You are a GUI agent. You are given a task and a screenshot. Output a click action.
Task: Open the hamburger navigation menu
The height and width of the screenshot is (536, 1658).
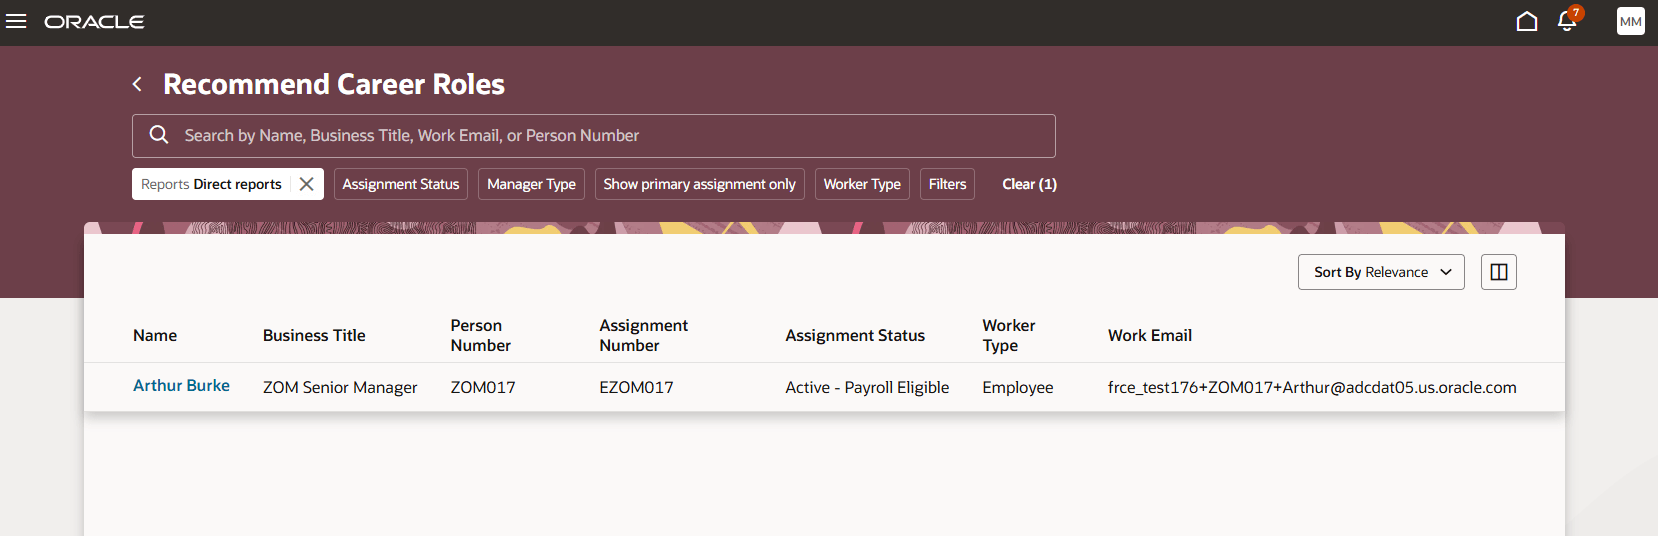(16, 21)
